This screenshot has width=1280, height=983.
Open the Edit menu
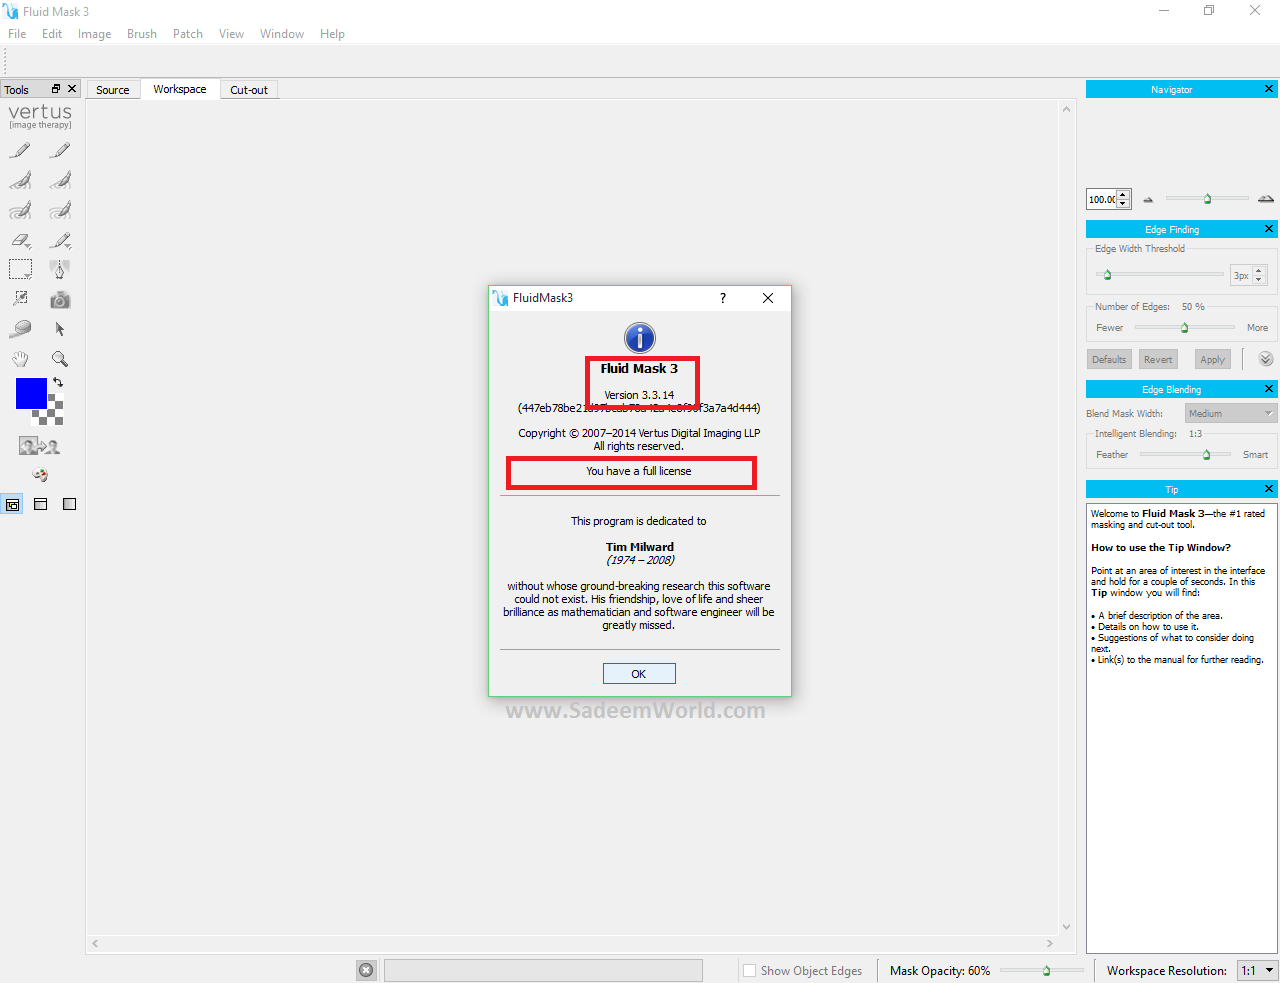point(52,34)
